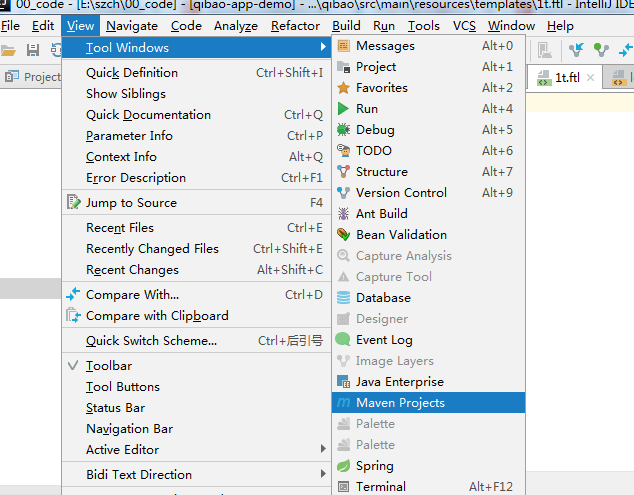Open the Edit menu
This screenshot has width=634, height=495.
pos(43,26)
